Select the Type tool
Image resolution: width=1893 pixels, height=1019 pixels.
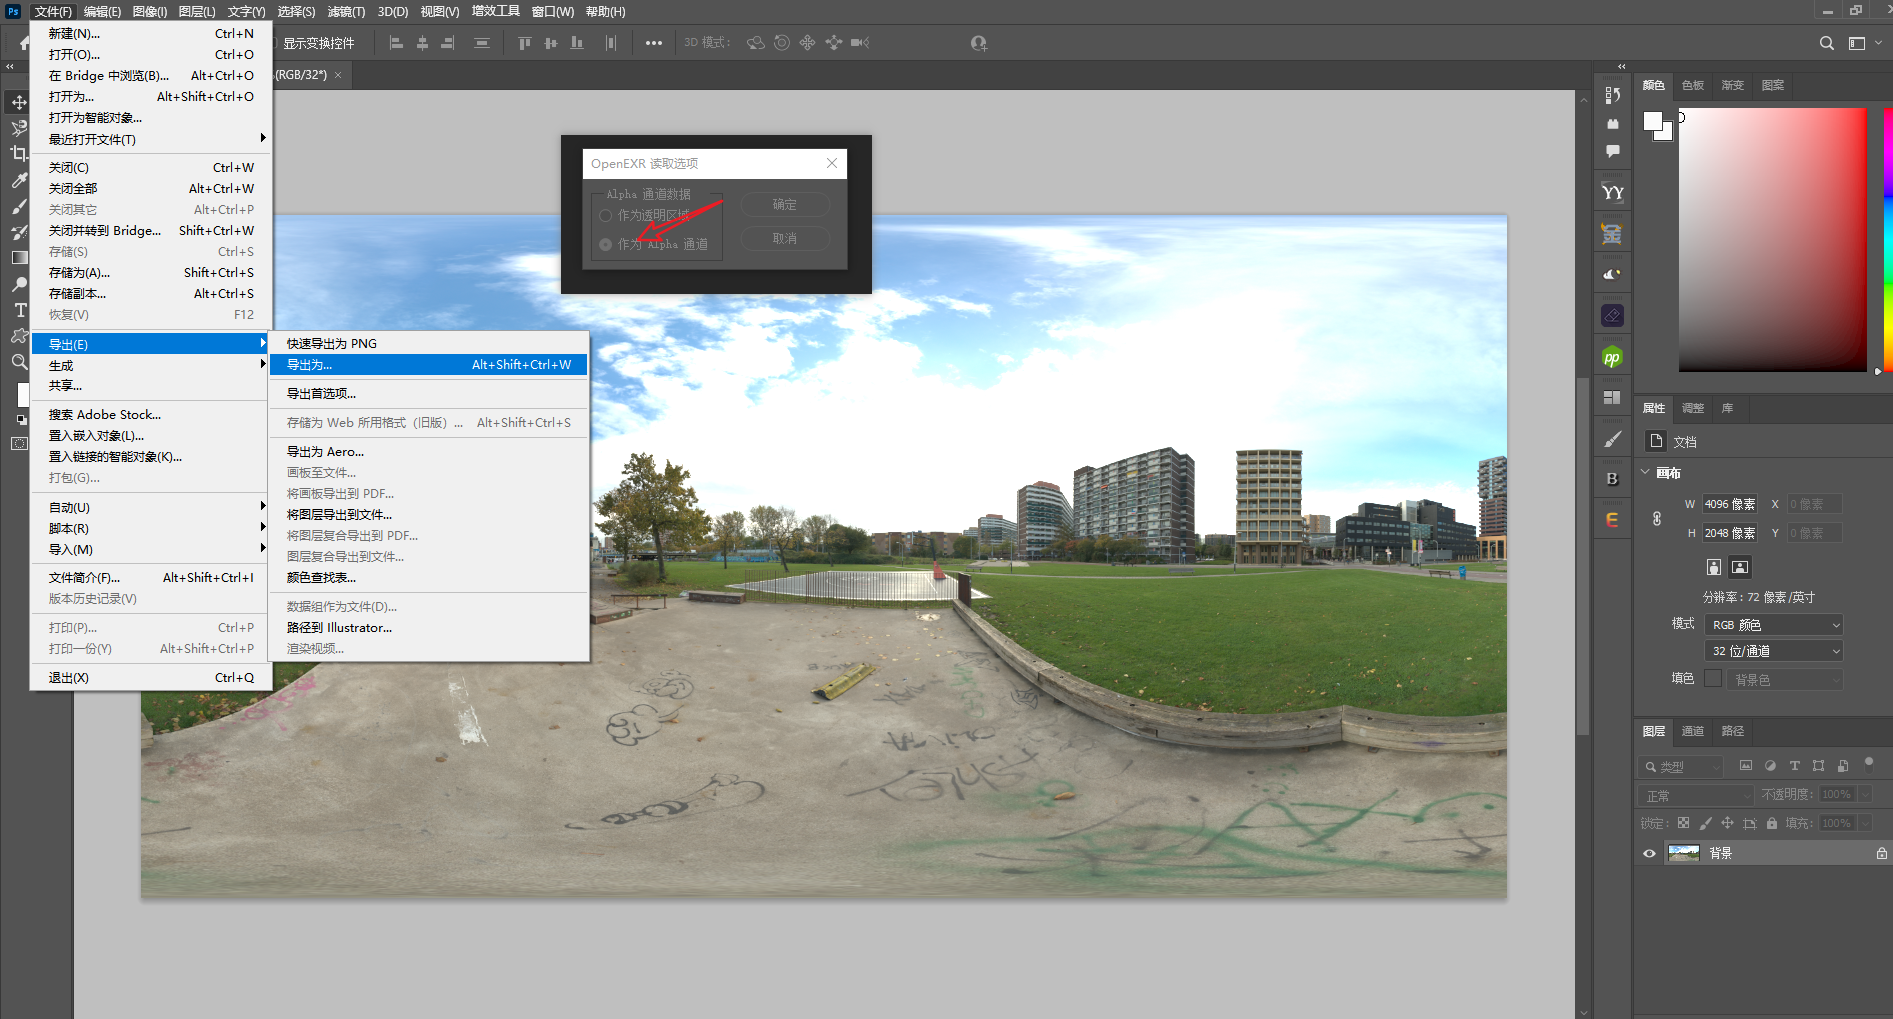click(x=19, y=310)
